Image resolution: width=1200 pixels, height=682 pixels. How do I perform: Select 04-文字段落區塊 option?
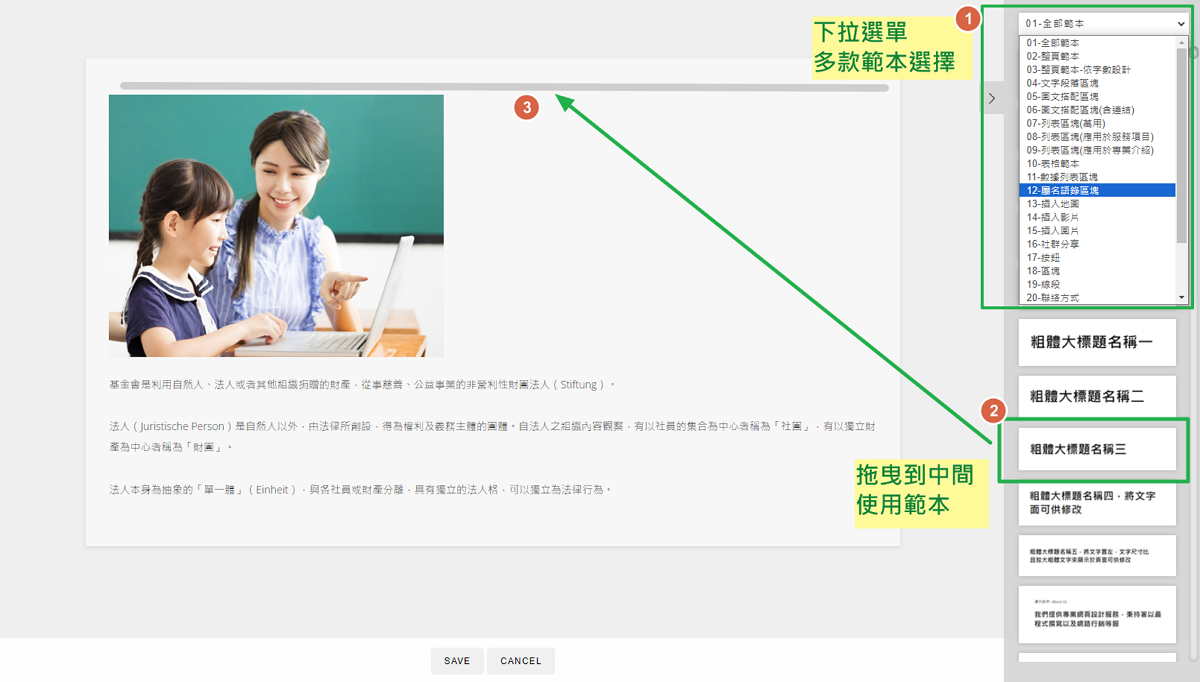tap(1097, 83)
